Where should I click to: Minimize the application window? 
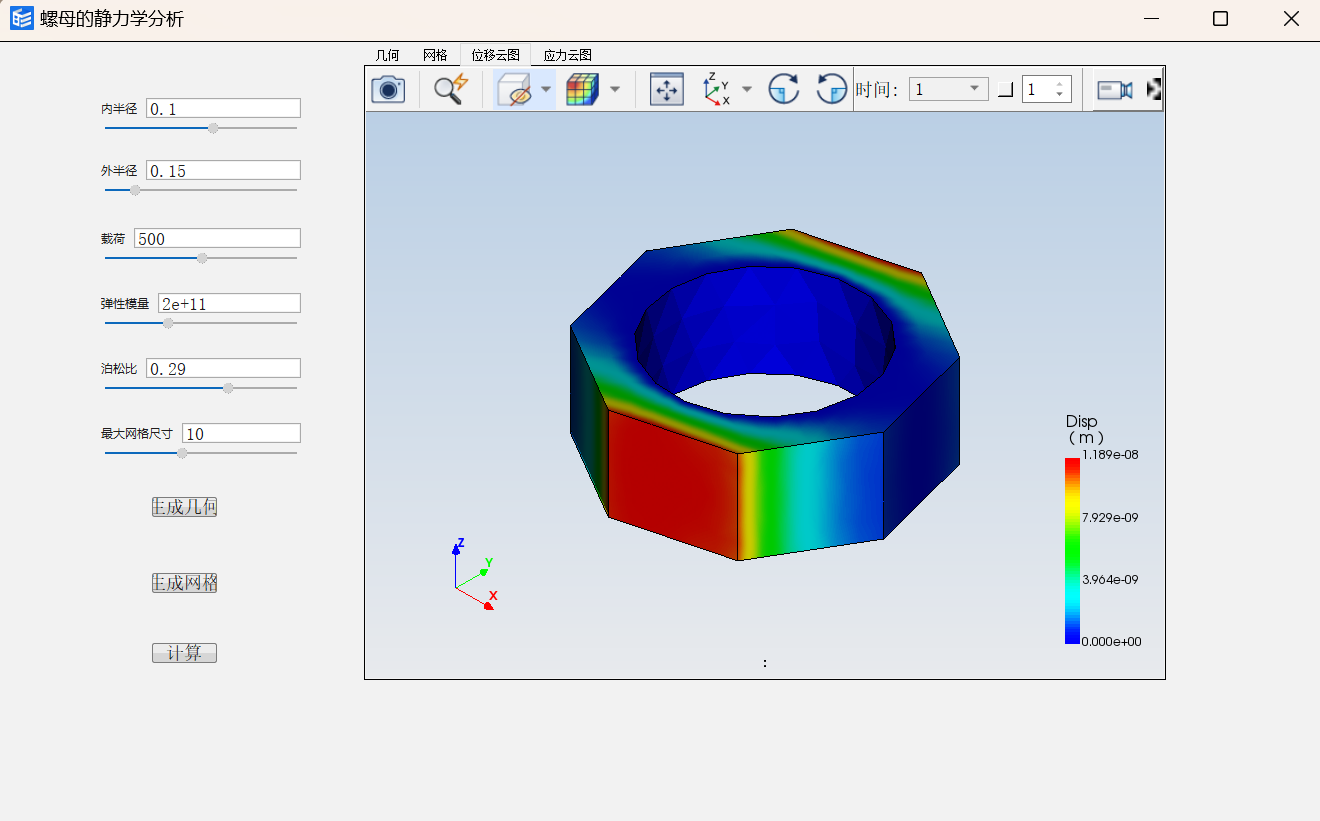click(1153, 19)
